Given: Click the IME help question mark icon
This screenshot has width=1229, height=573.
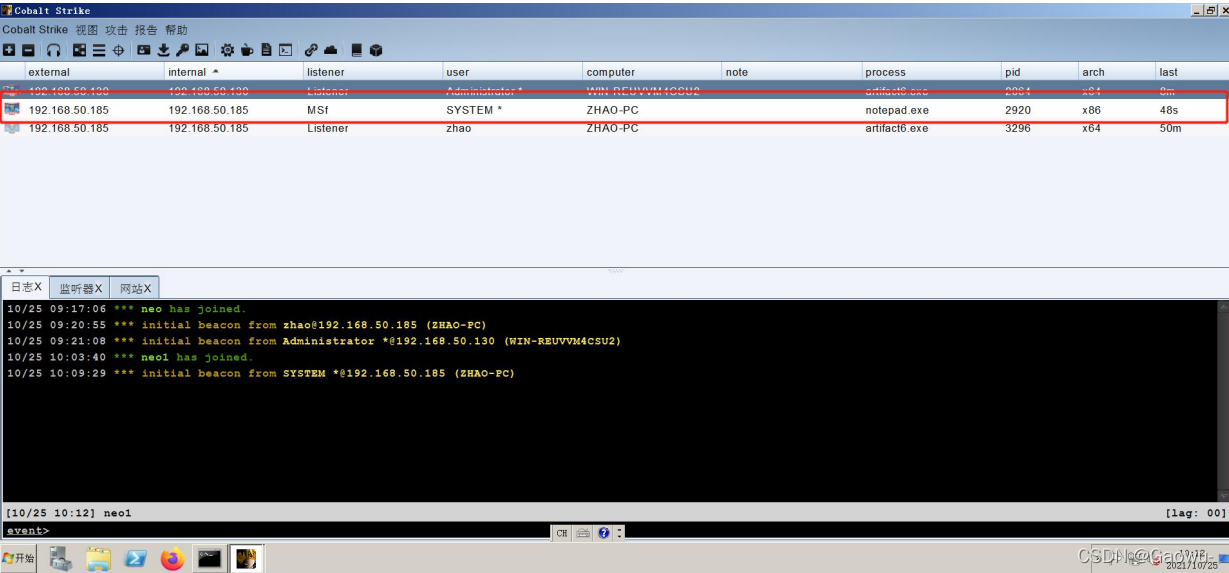Looking at the screenshot, I should 604,533.
